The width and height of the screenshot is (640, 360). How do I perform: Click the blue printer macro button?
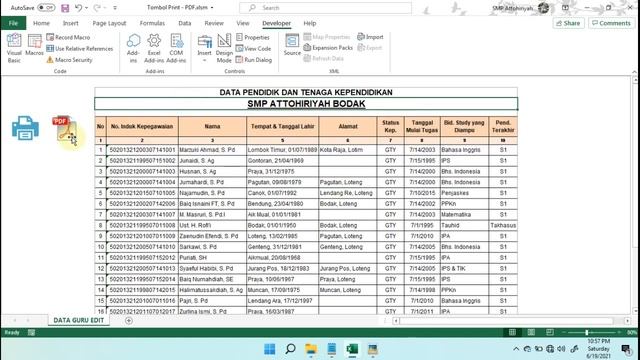25,128
